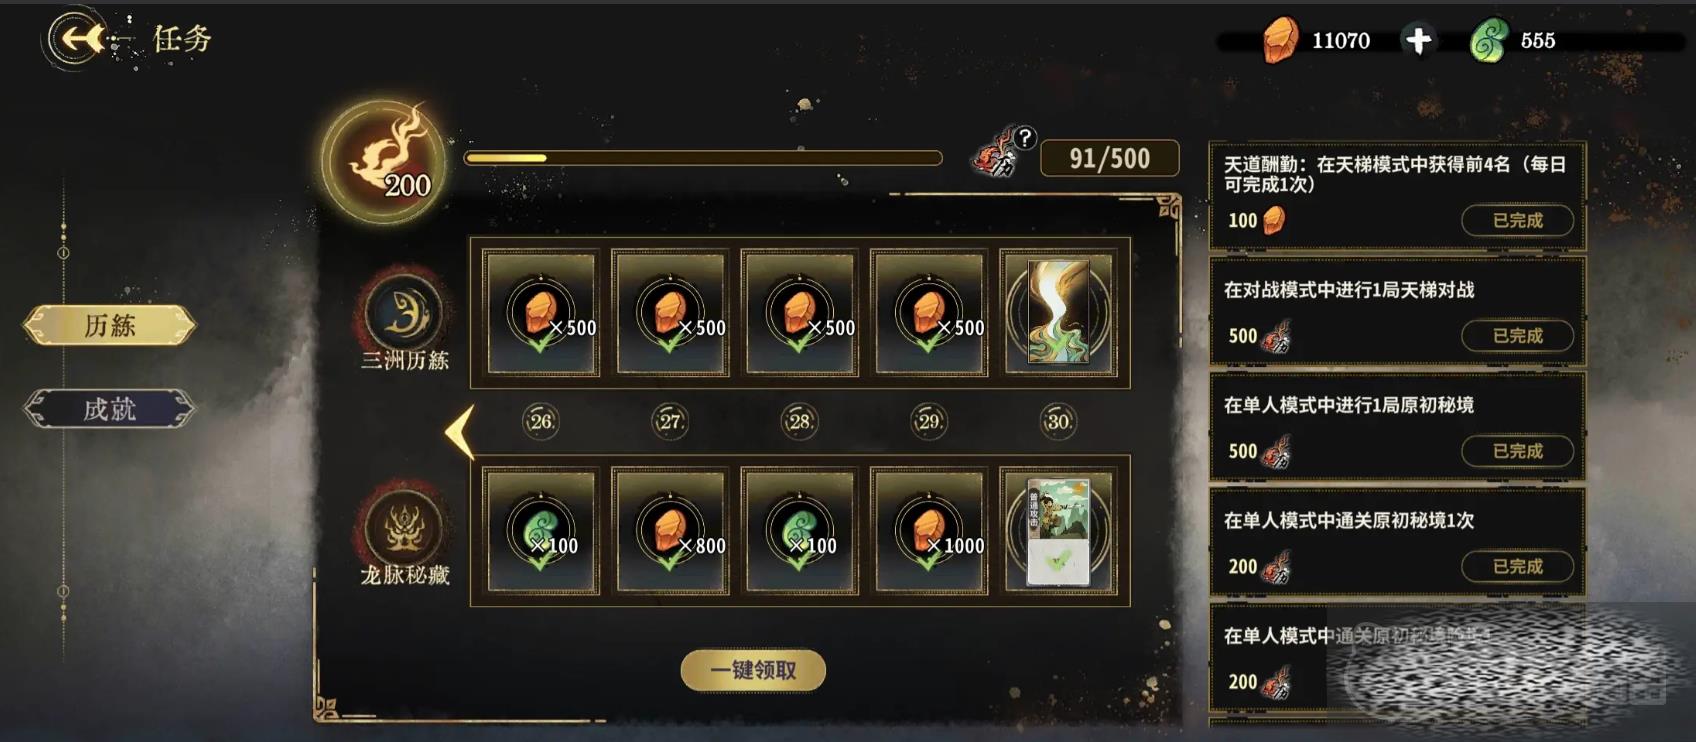Click 已完成 for the 天梯对战 quest

pos(1517,335)
